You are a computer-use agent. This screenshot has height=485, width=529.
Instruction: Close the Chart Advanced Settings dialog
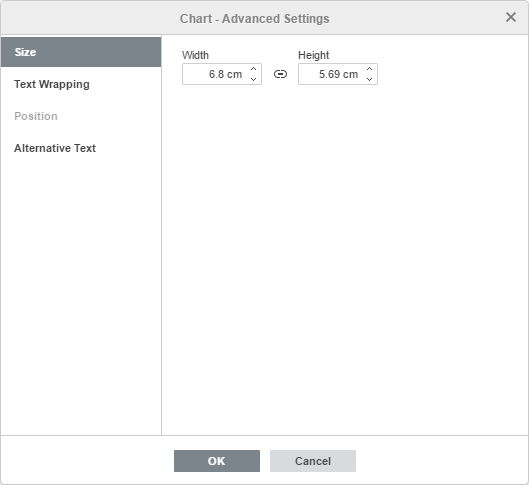(x=511, y=17)
